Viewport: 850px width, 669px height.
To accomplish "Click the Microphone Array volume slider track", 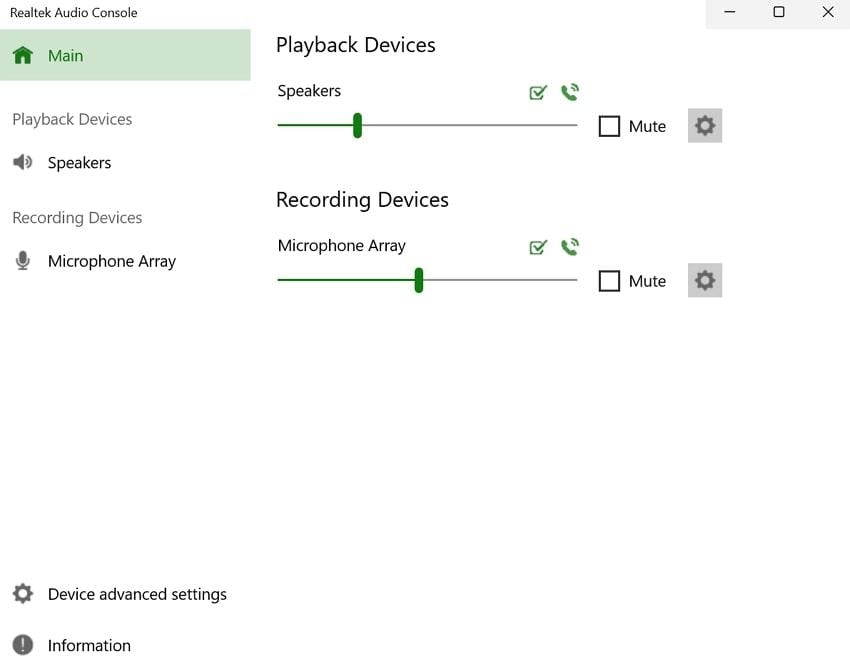I will coord(427,280).
